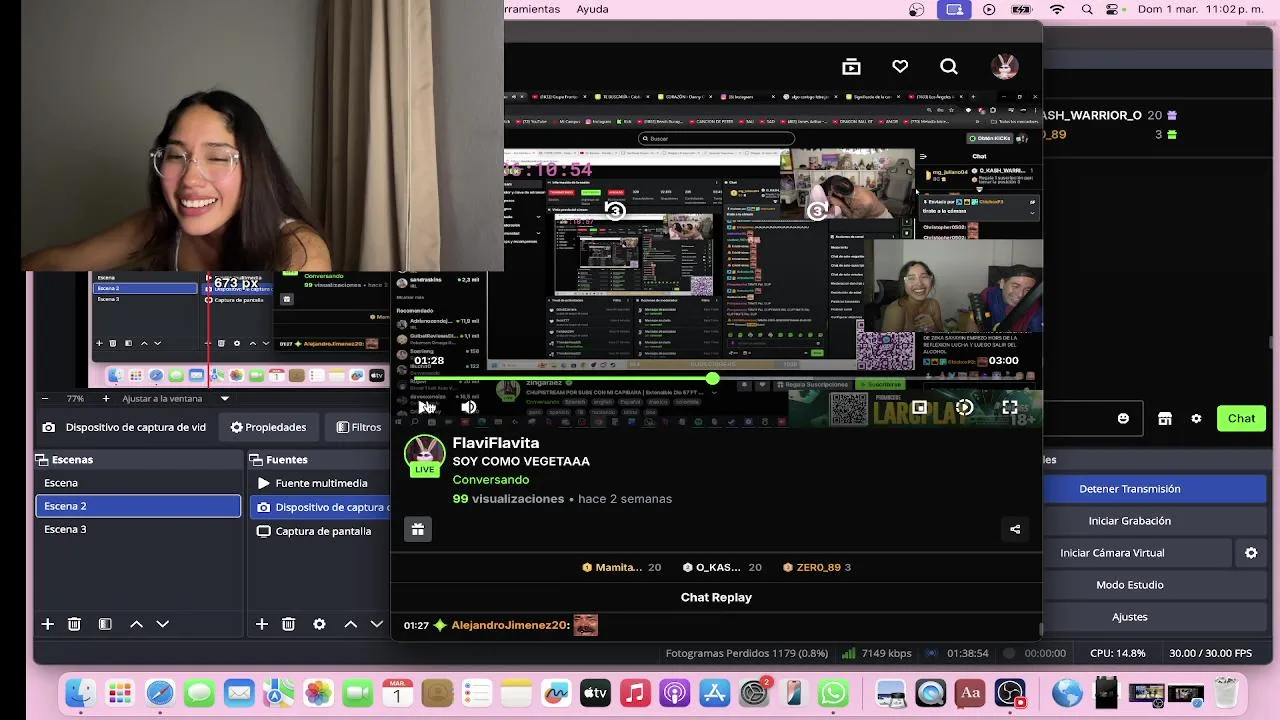Select Escena in scenes list

pyautogui.click(x=138, y=483)
